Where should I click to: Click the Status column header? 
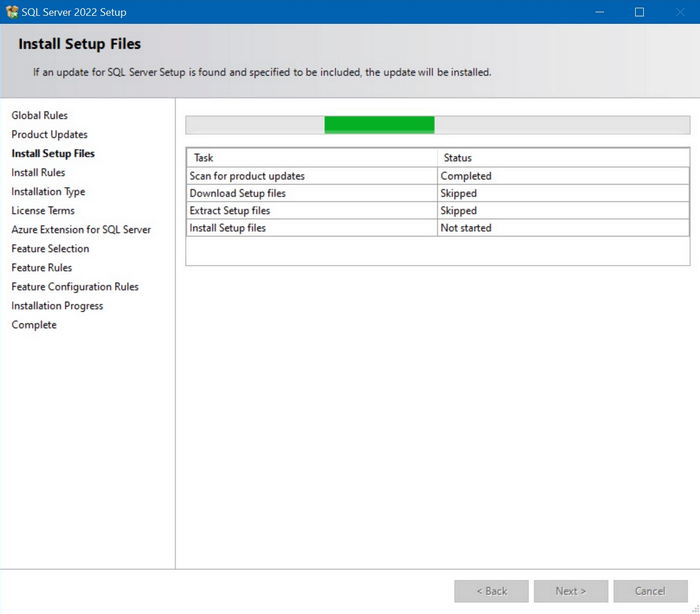[458, 158]
